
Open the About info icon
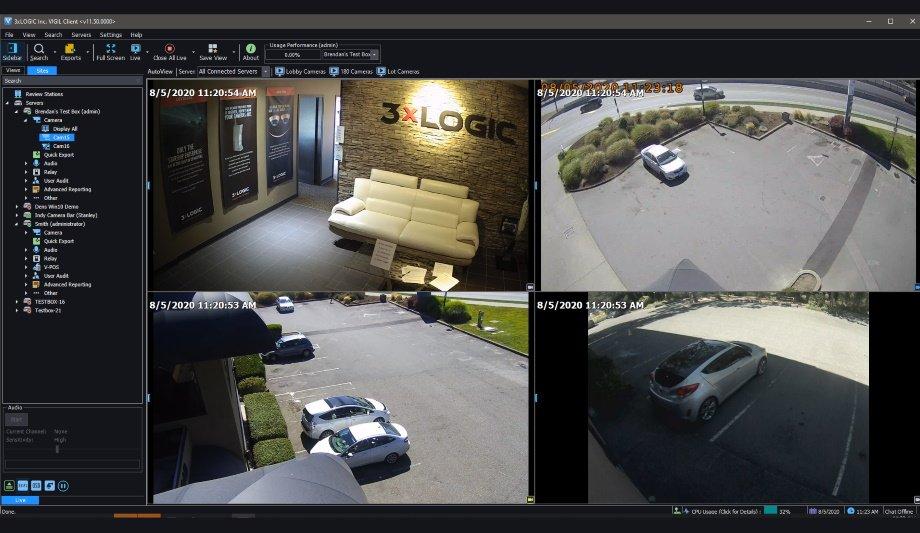[x=251, y=52]
